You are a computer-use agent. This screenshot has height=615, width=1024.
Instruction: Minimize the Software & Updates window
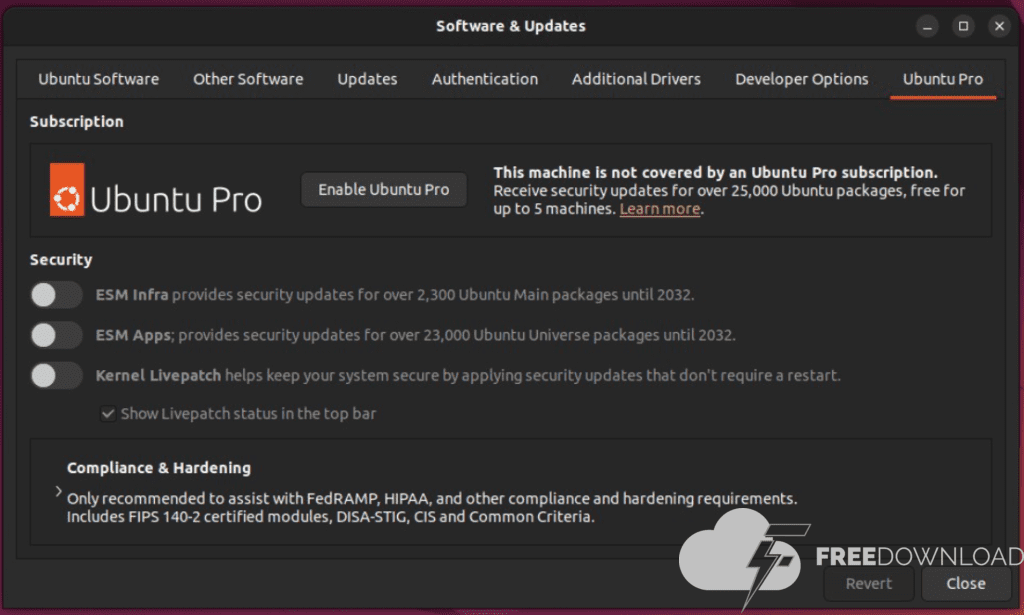pyautogui.click(x=927, y=26)
